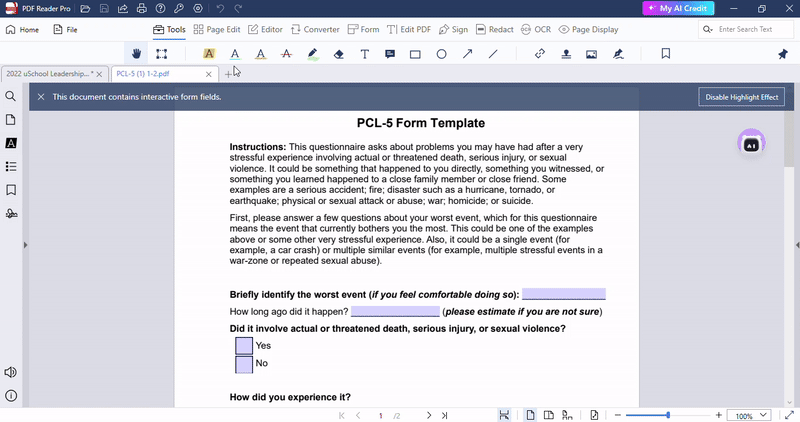Adjust the zoom slider handle
This screenshot has height=422, width=800.
[x=668, y=415]
